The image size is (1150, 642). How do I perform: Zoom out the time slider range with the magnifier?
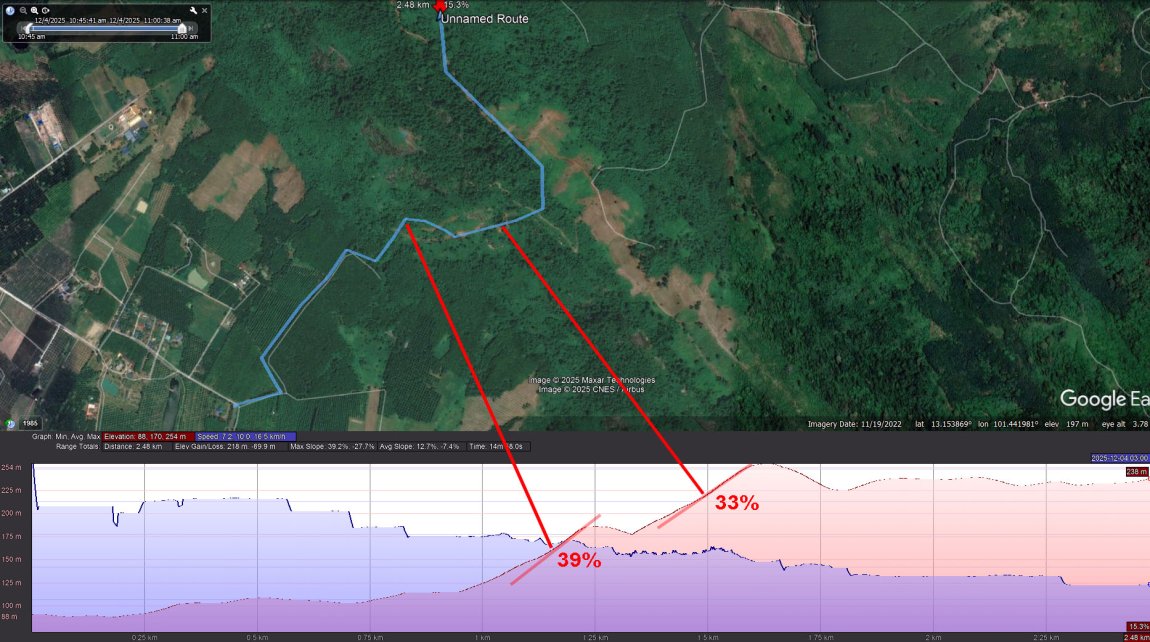tap(23, 10)
